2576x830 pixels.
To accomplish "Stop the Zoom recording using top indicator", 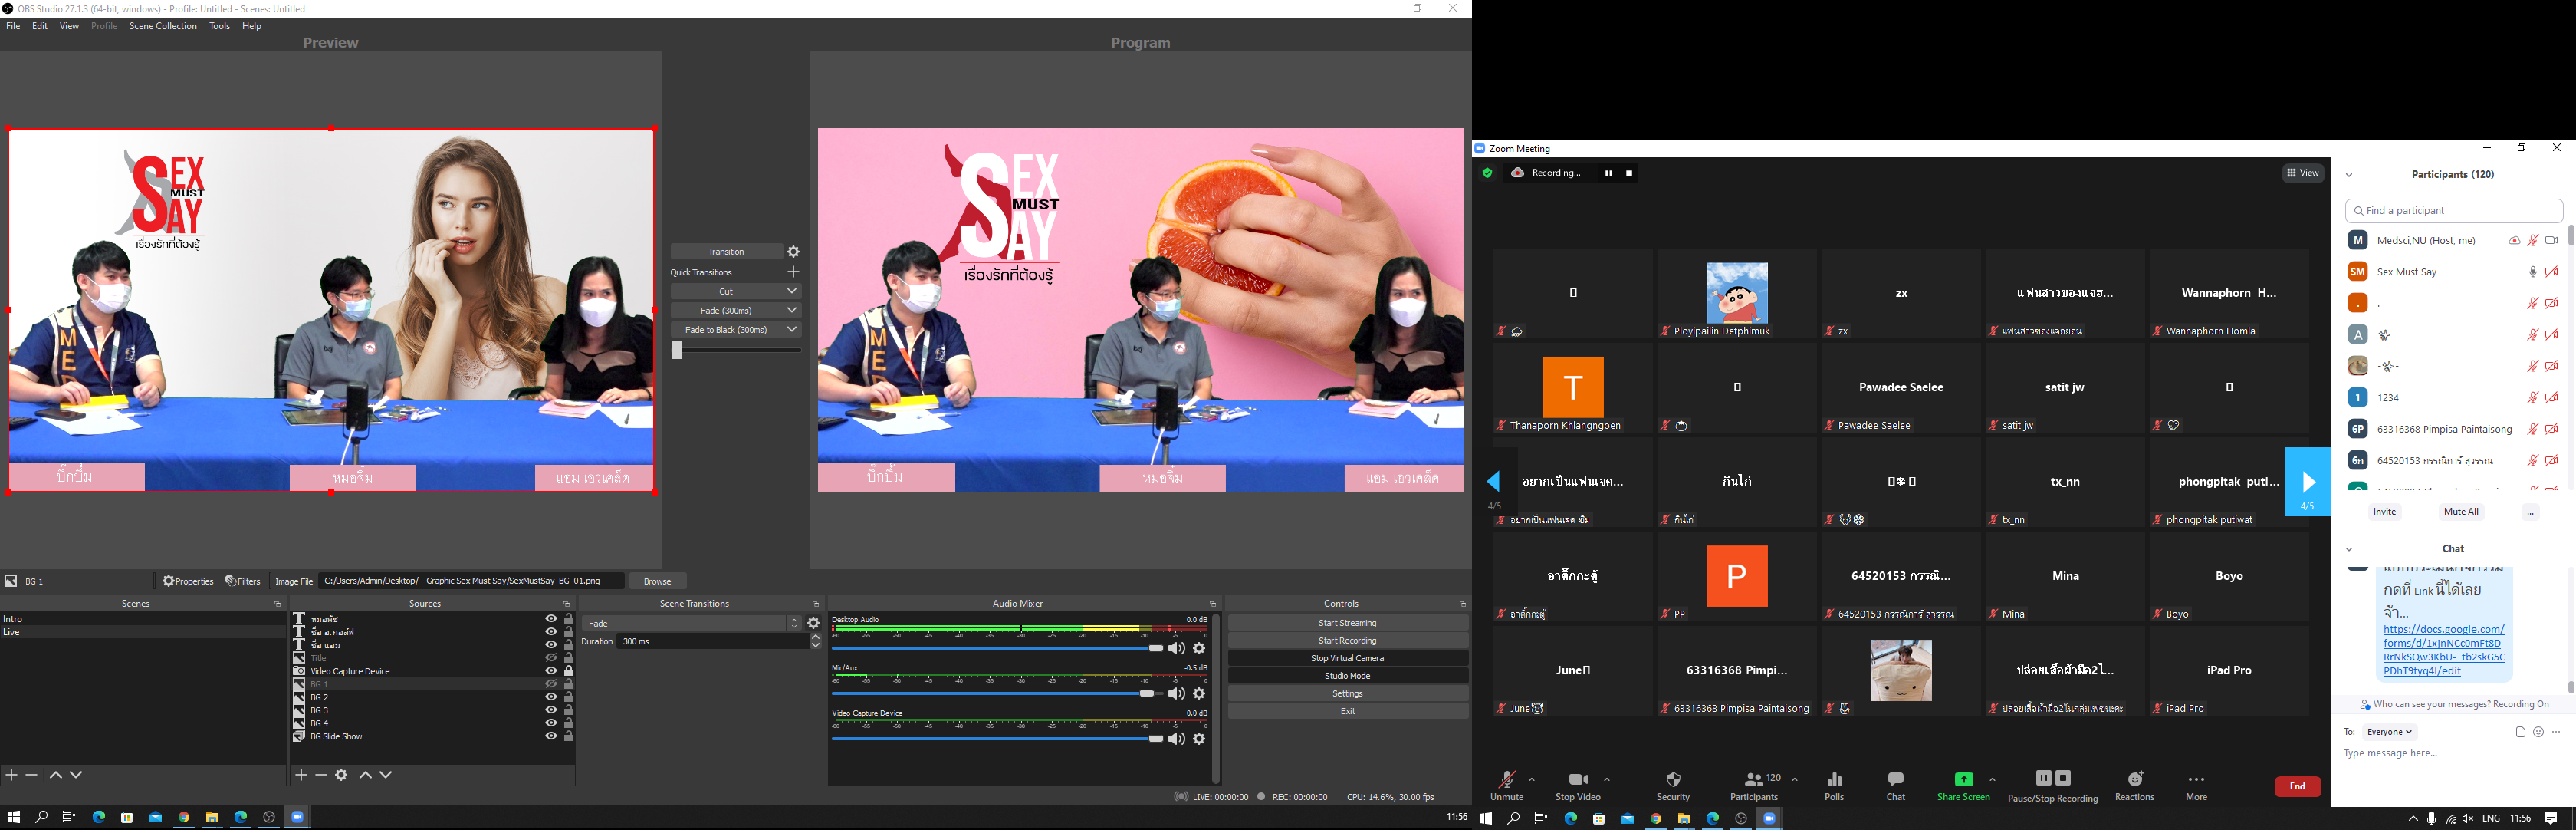I will [x=1629, y=174].
